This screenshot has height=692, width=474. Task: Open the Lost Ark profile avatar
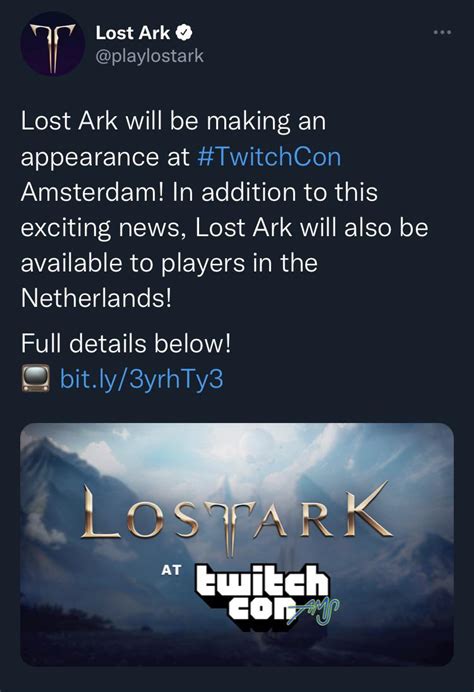(x=53, y=44)
